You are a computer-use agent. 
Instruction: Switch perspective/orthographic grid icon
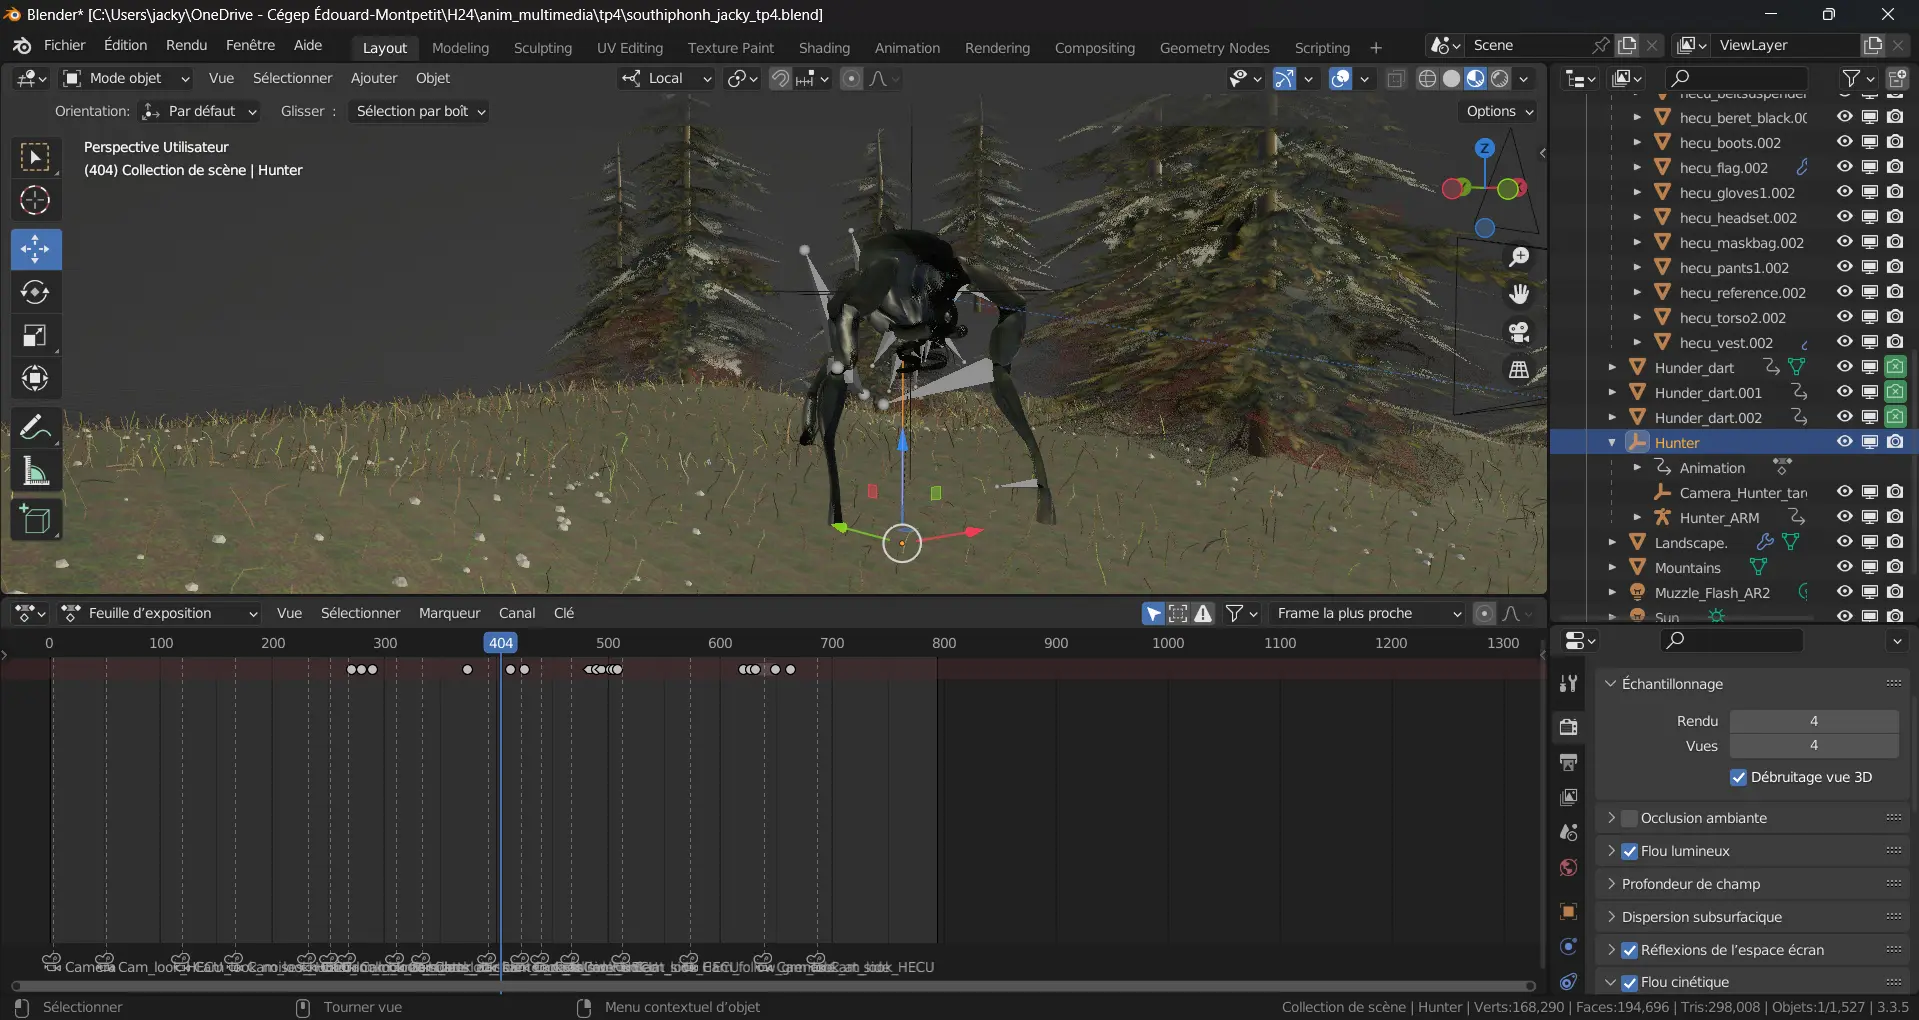pos(1519,369)
